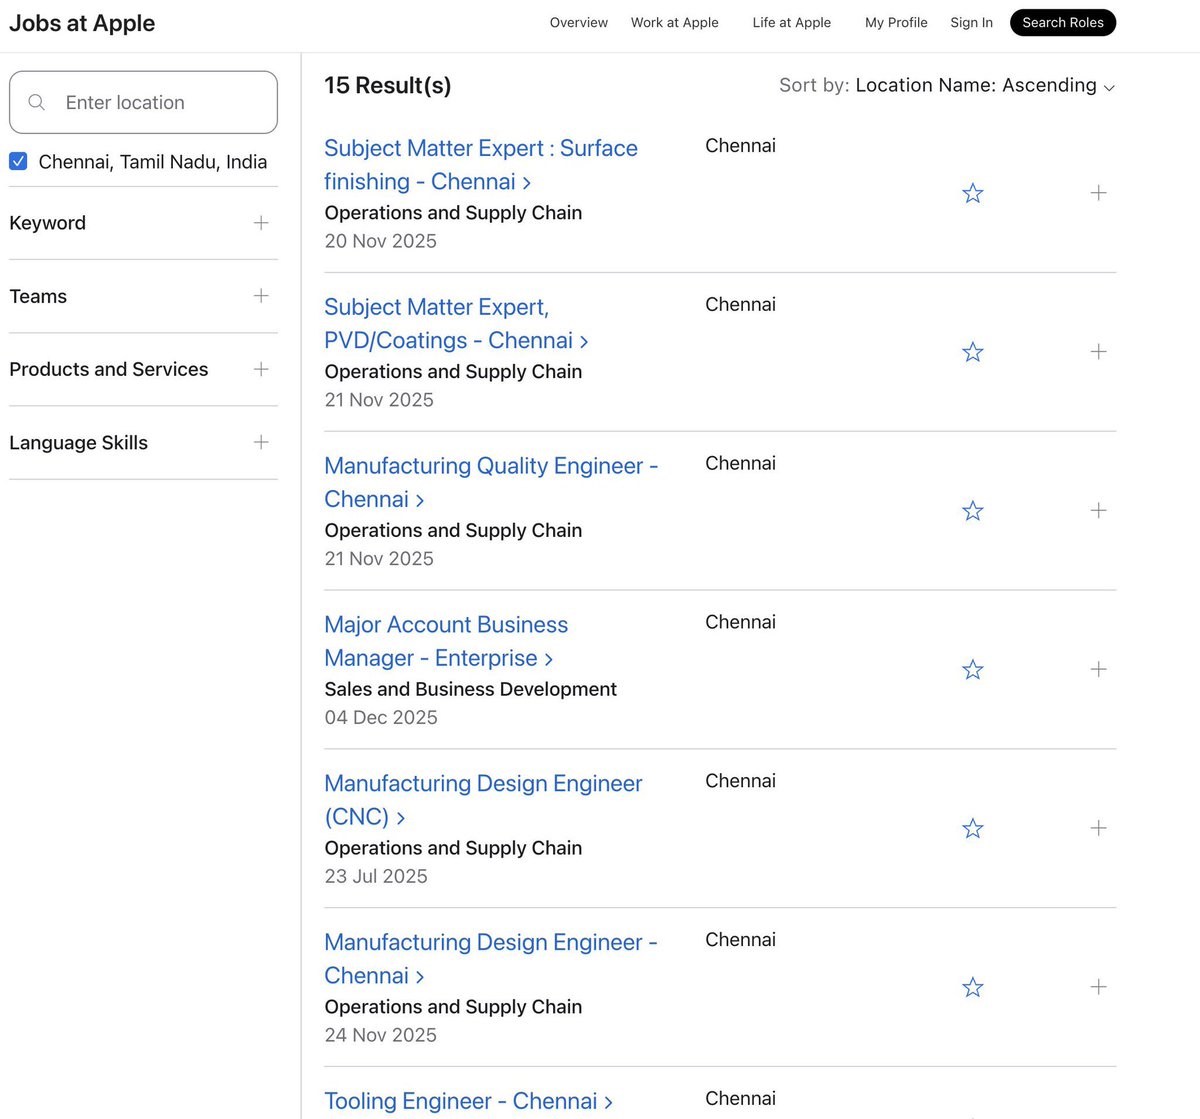Click Sales and Business Development team text
The height and width of the screenshot is (1119, 1200).
(470, 689)
